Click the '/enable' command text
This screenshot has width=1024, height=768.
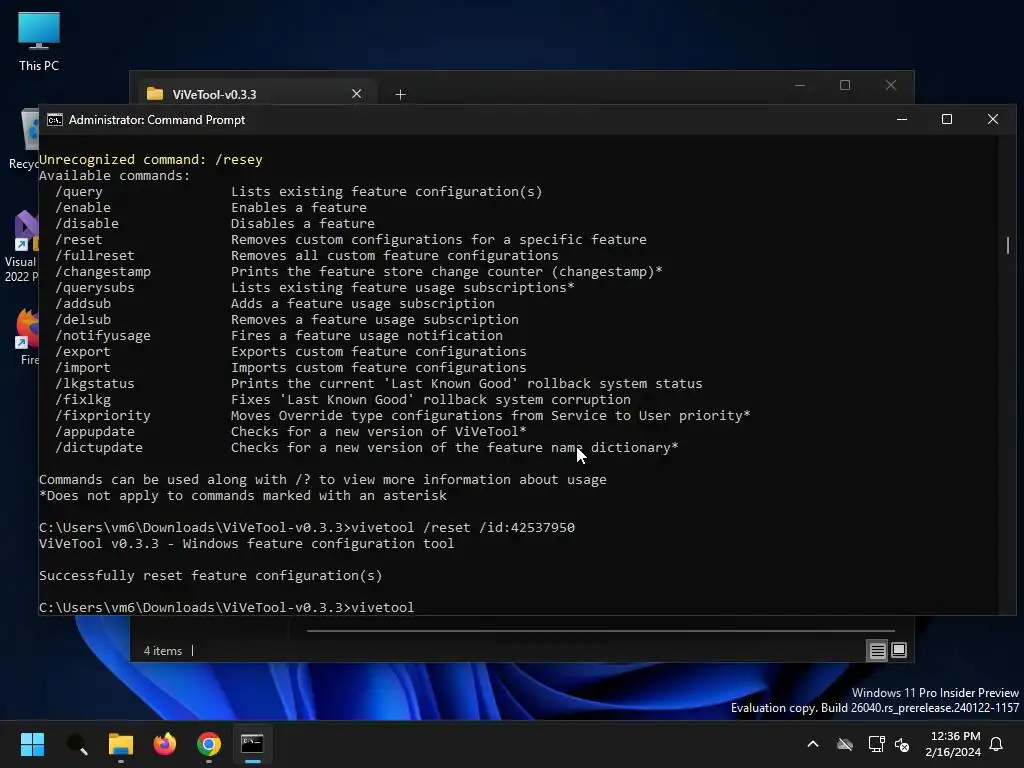pyautogui.click(x=83, y=208)
